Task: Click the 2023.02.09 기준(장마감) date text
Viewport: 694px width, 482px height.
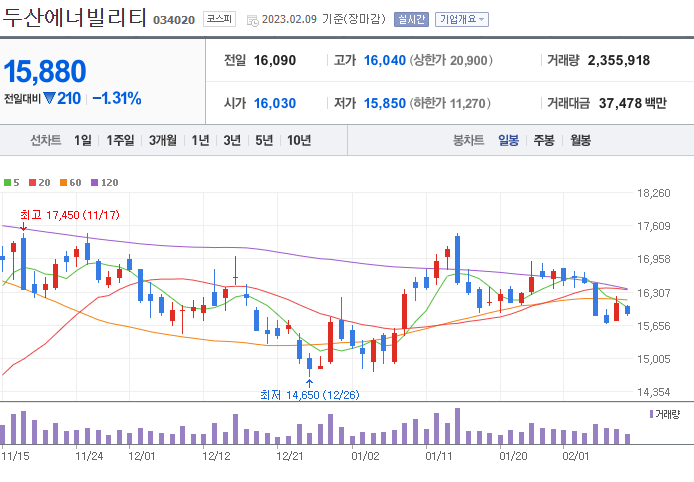Action: click(324, 19)
